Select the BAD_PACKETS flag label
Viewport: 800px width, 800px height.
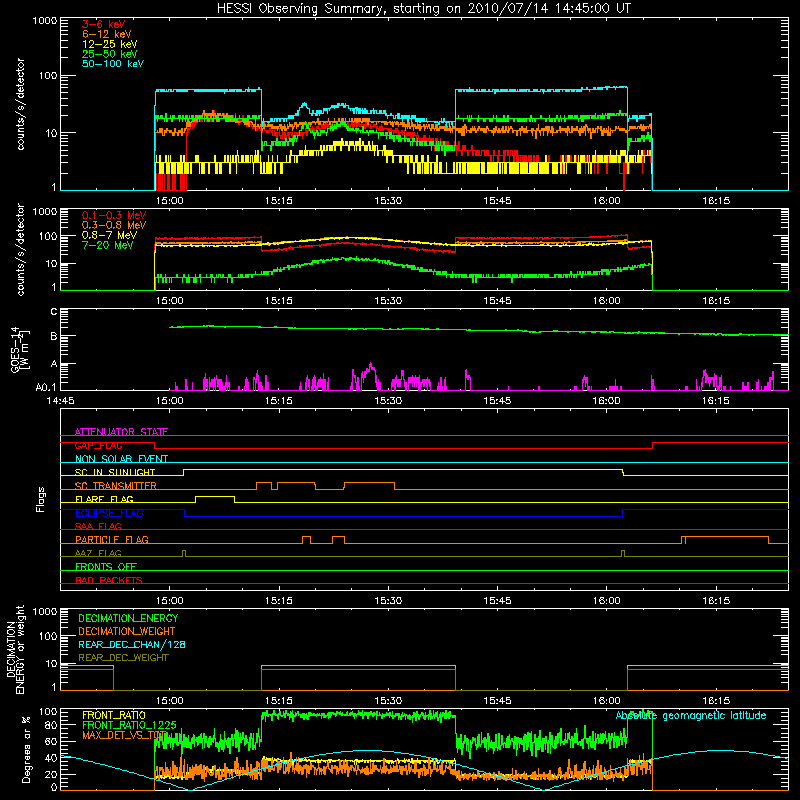109,580
